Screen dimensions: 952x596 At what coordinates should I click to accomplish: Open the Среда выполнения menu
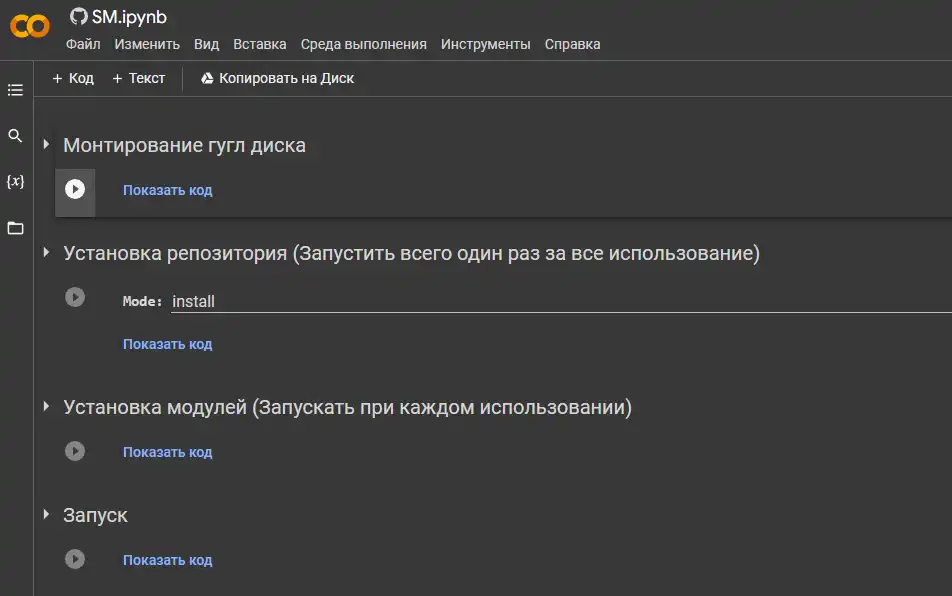[364, 44]
